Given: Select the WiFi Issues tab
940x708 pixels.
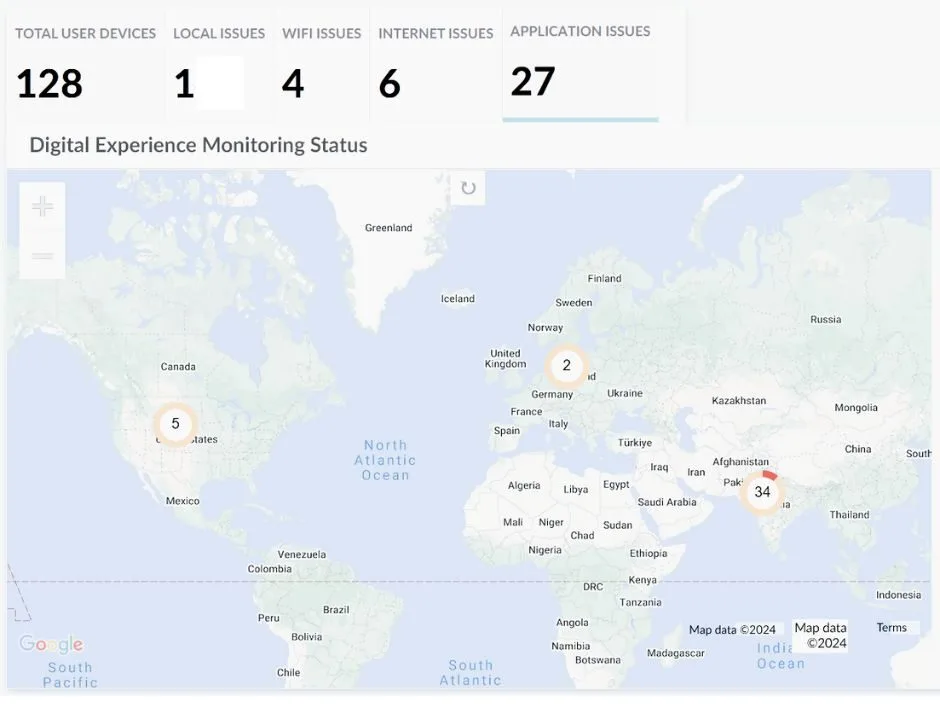Looking at the screenshot, I should point(322,65).
